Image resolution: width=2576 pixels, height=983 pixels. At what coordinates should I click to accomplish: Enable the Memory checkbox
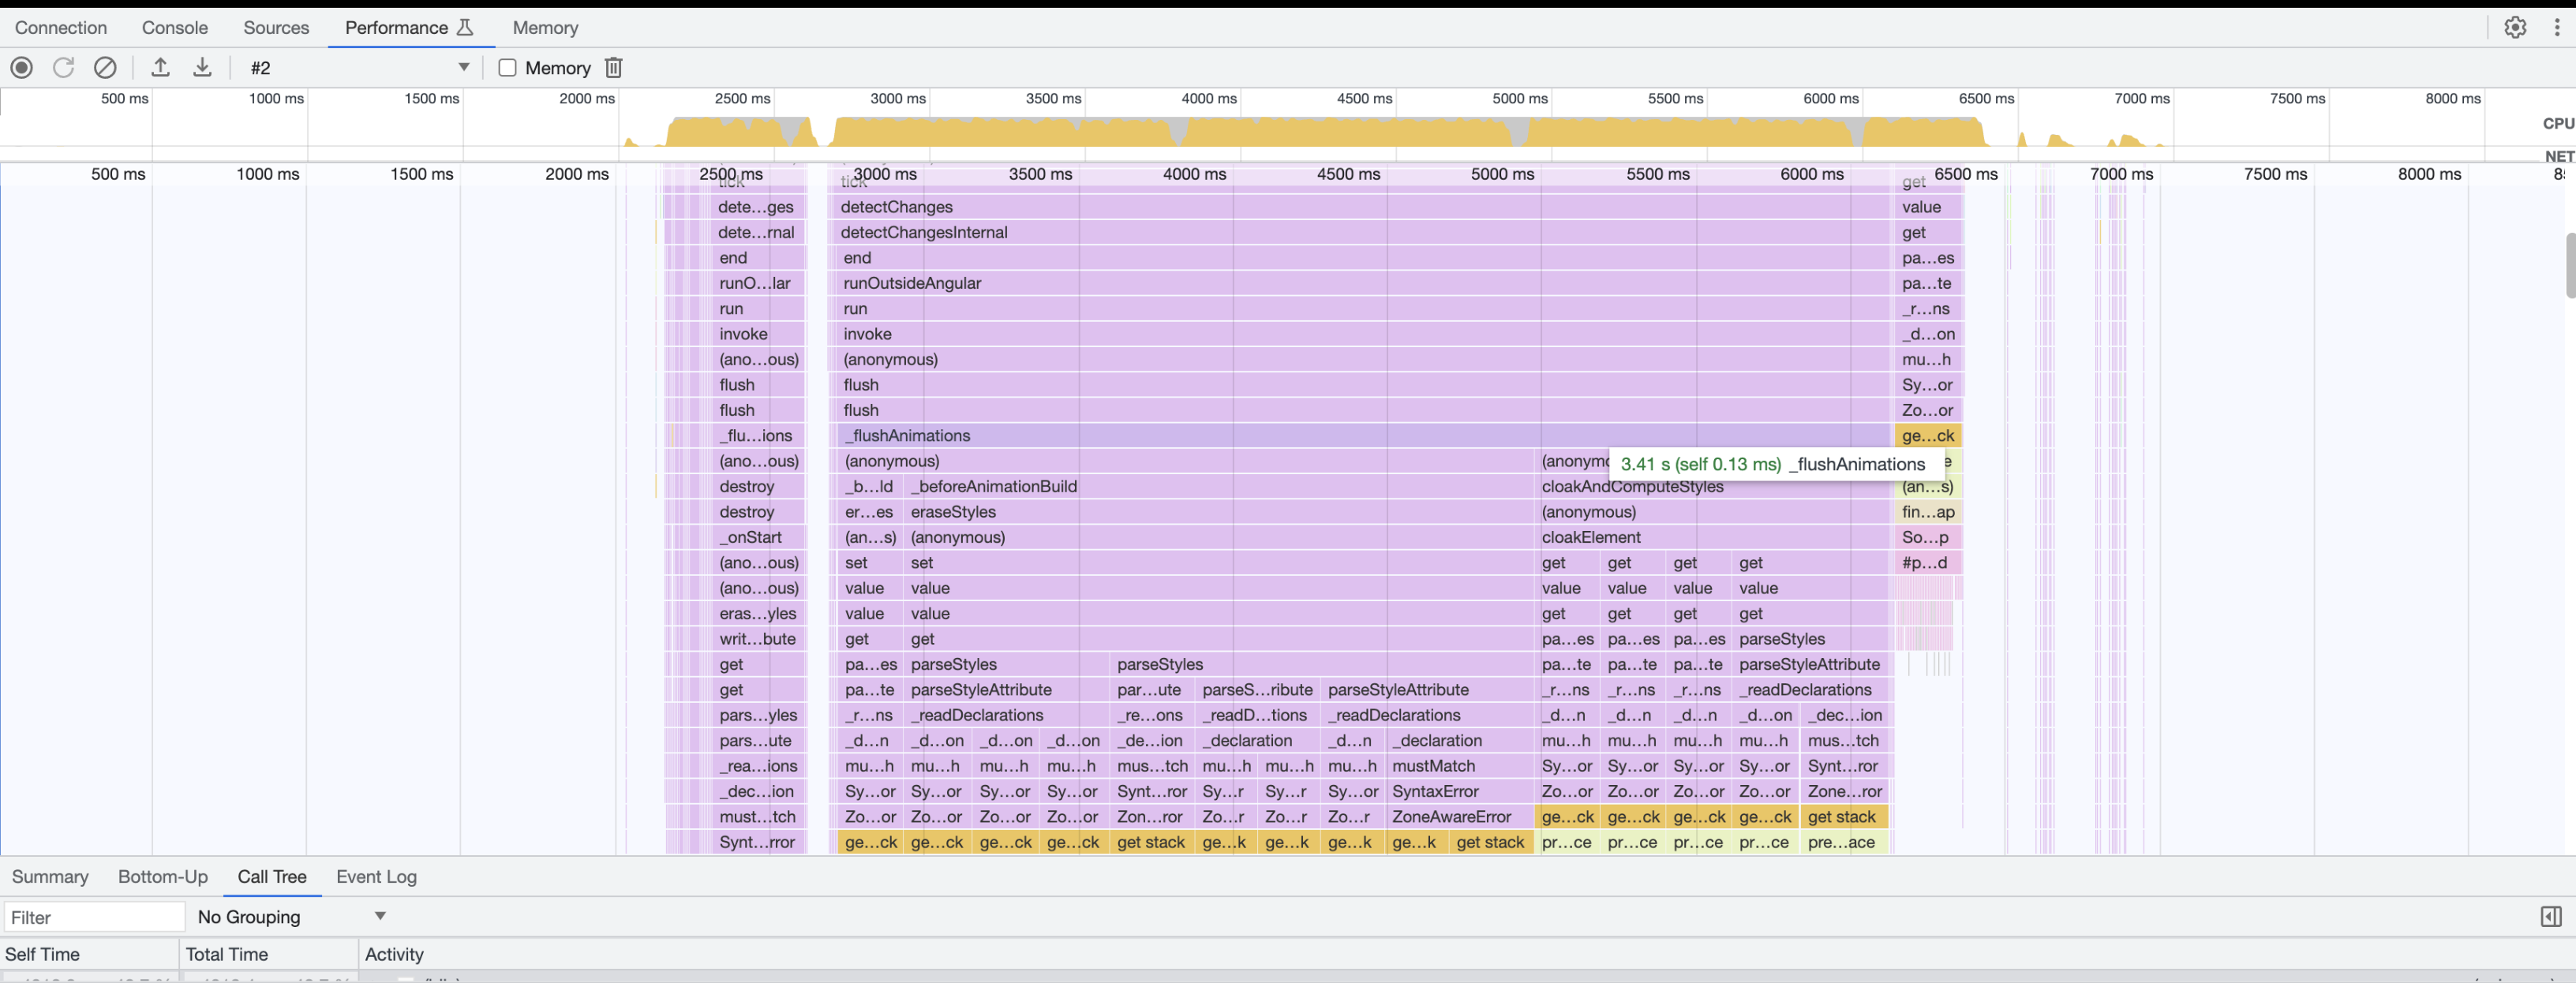pyautogui.click(x=507, y=67)
